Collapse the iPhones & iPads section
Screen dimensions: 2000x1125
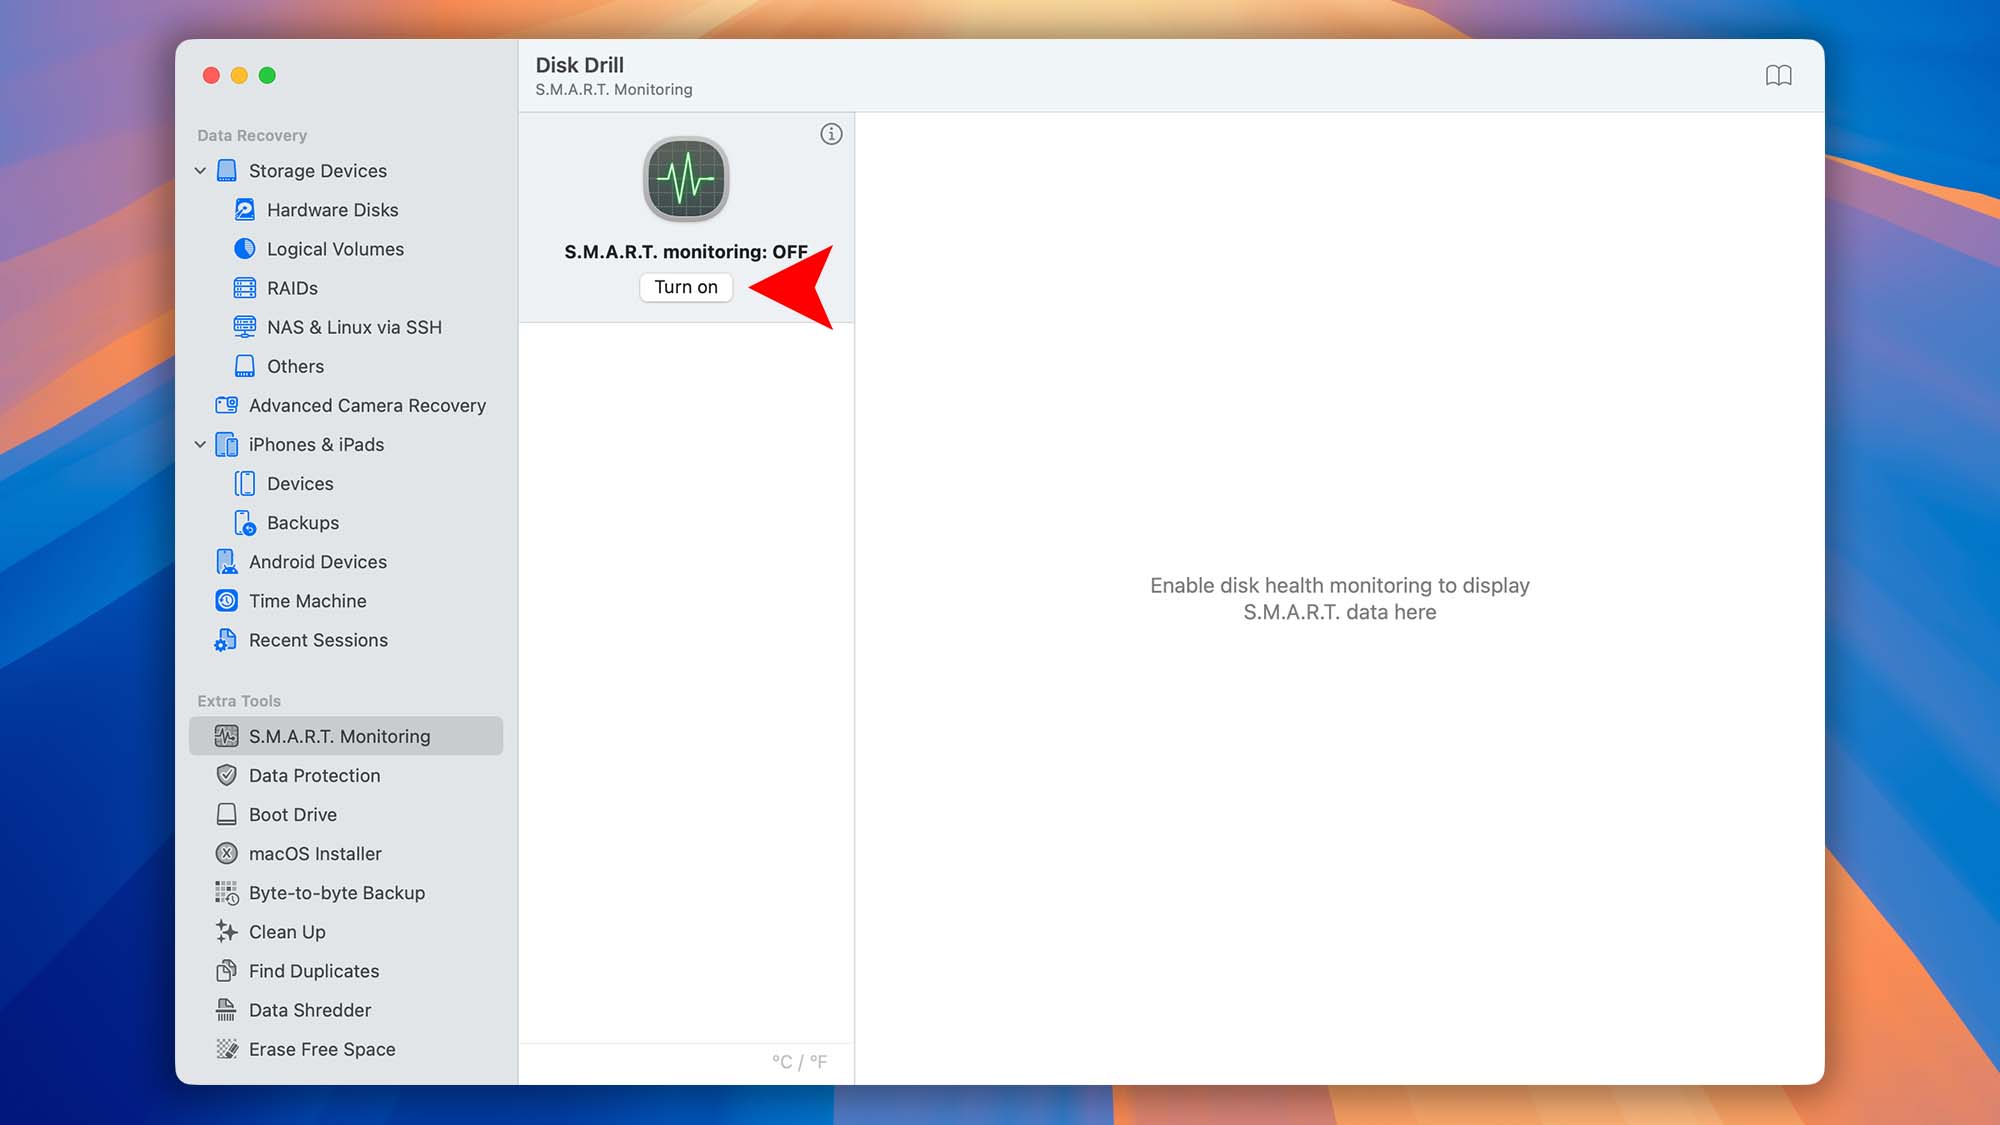click(x=200, y=444)
